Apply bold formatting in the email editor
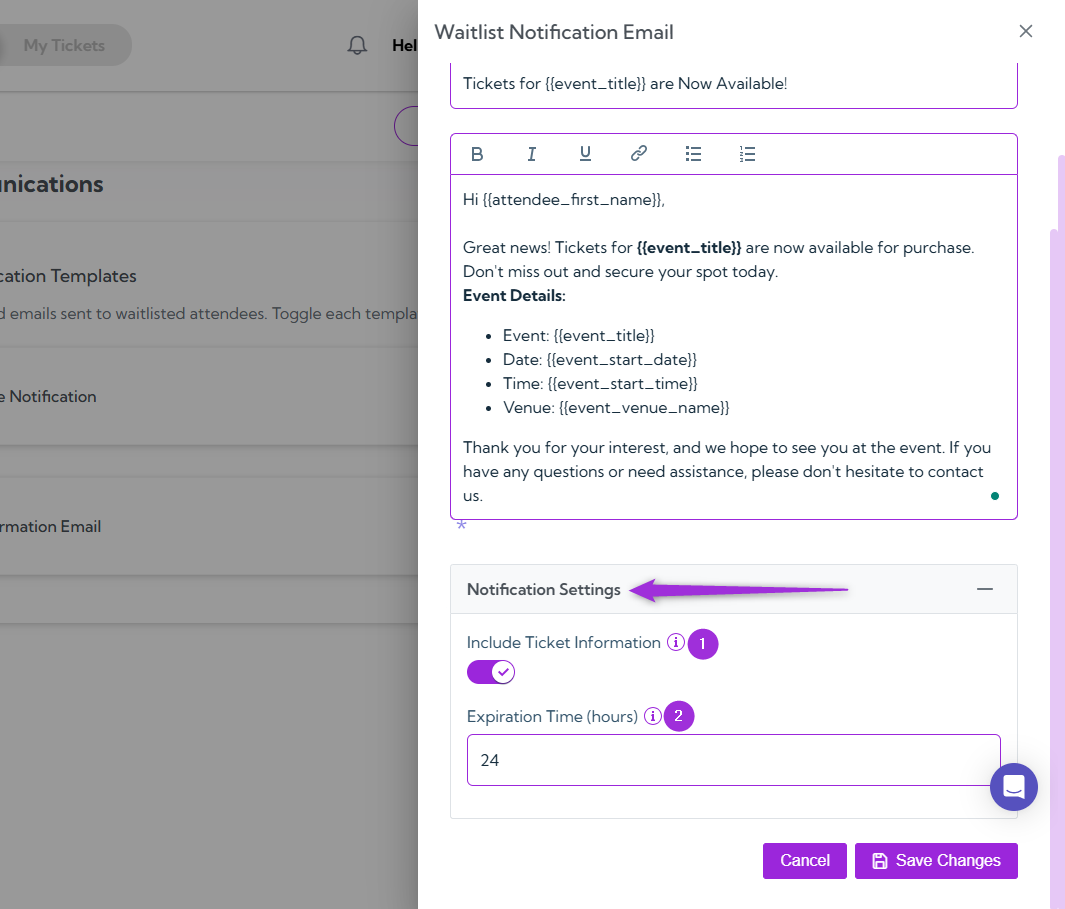The width and height of the screenshot is (1065, 909). click(x=477, y=153)
